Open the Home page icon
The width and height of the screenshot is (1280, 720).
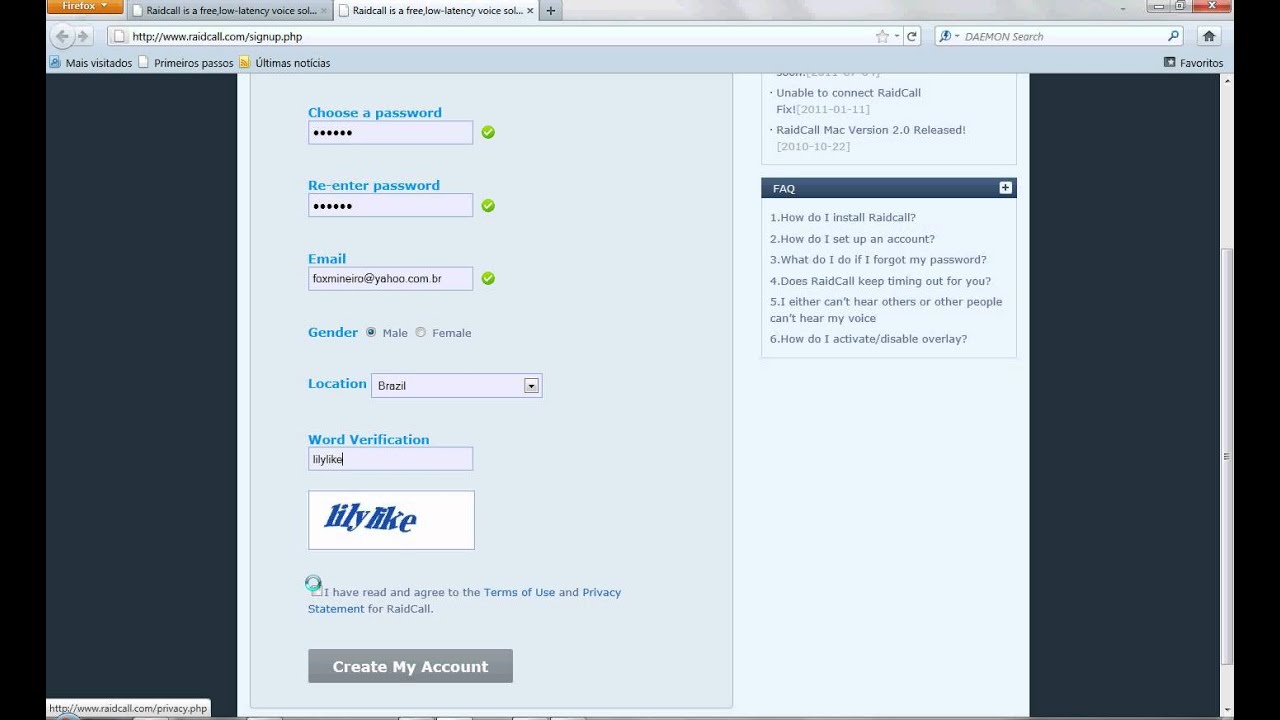tap(1209, 36)
